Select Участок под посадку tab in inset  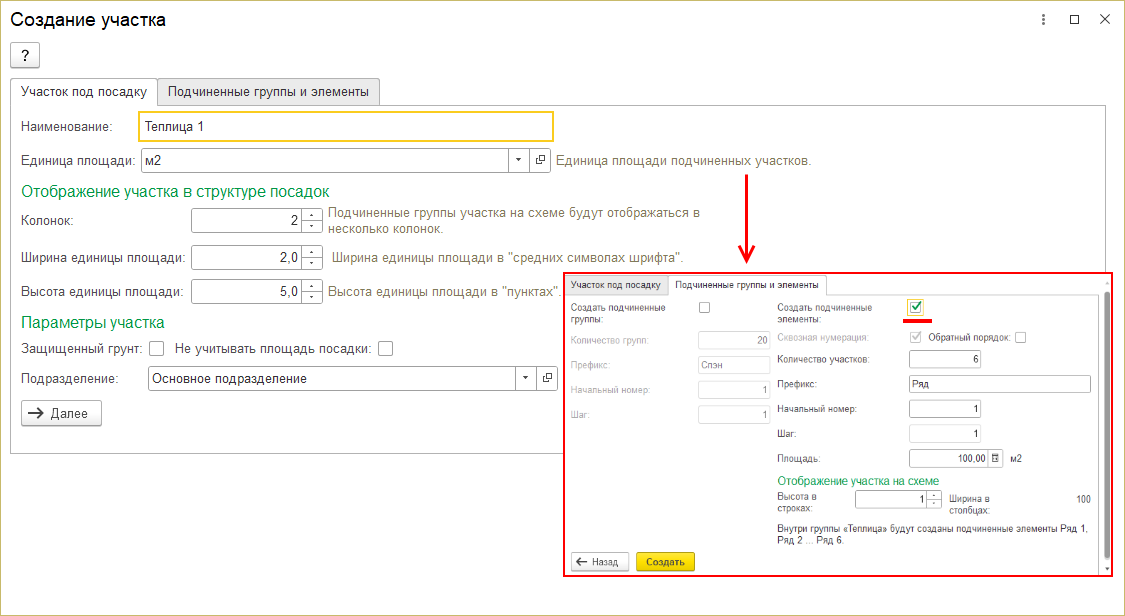[x=616, y=285]
